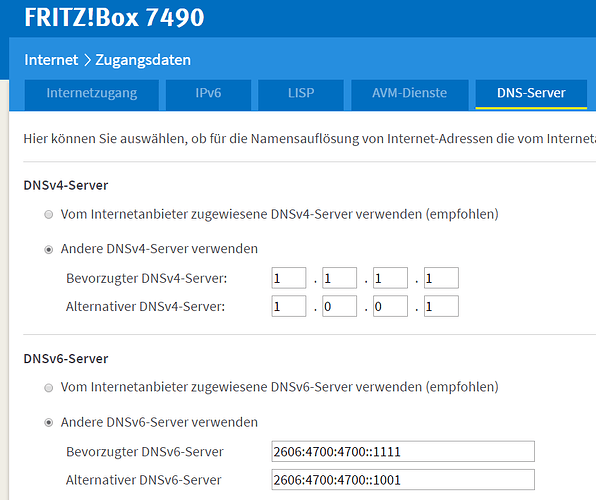Click label 'Vom Internetanbieter zugewiesene DNSv6-Server verwenden'
Viewport: 596px width, 500px height.
279,387
